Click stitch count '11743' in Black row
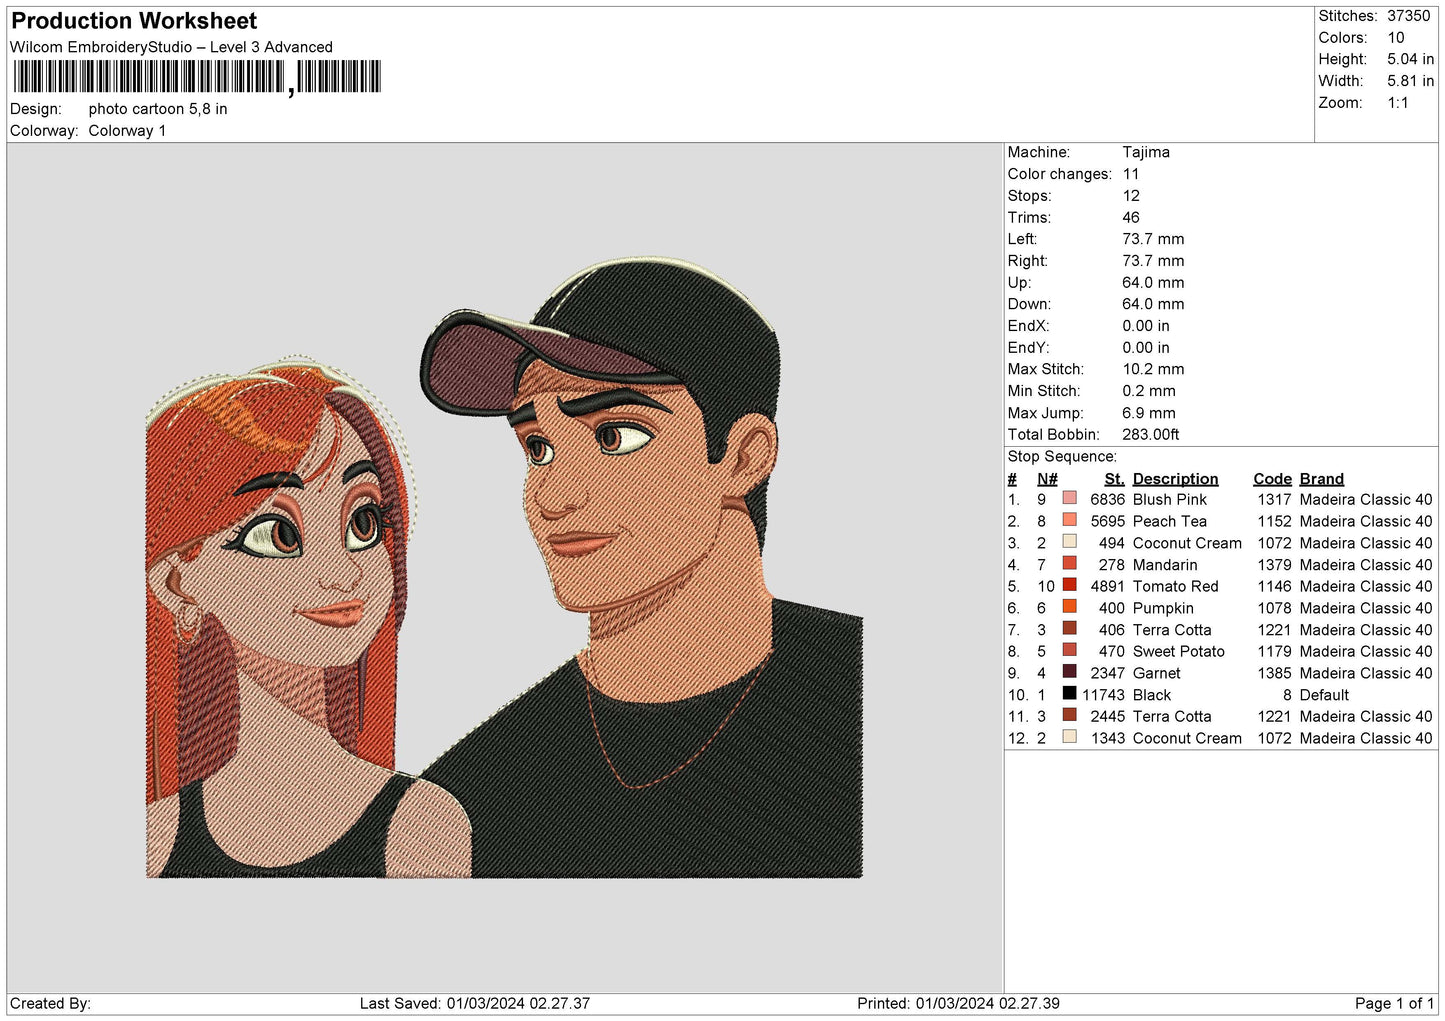The image size is (1445, 1021). [x=1104, y=695]
